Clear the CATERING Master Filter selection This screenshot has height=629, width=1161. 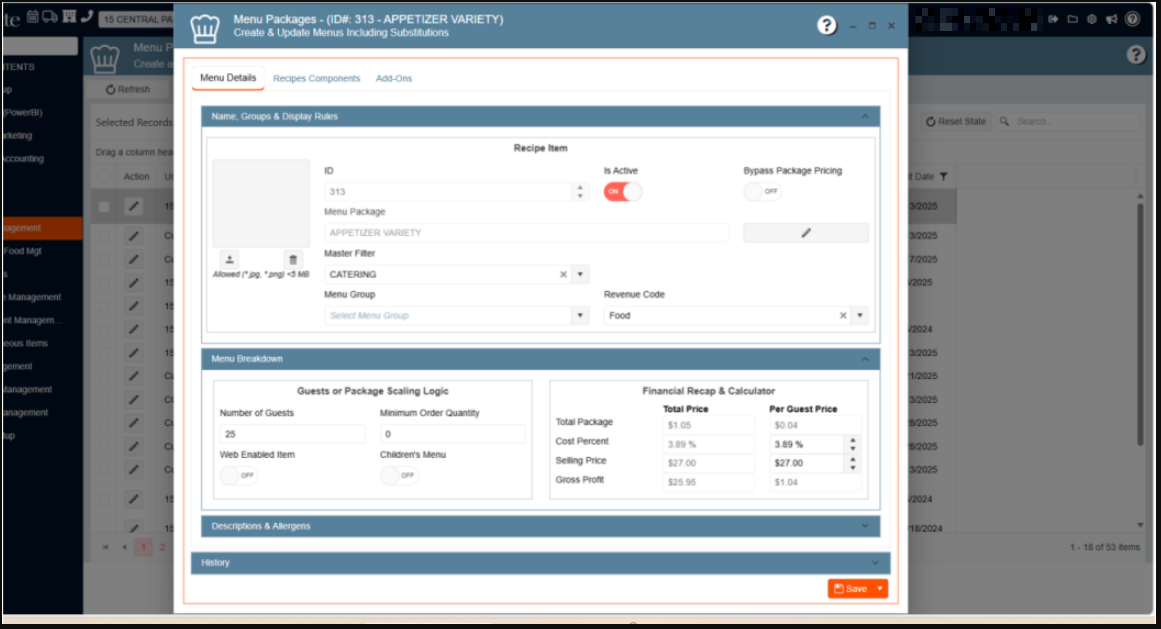point(563,274)
